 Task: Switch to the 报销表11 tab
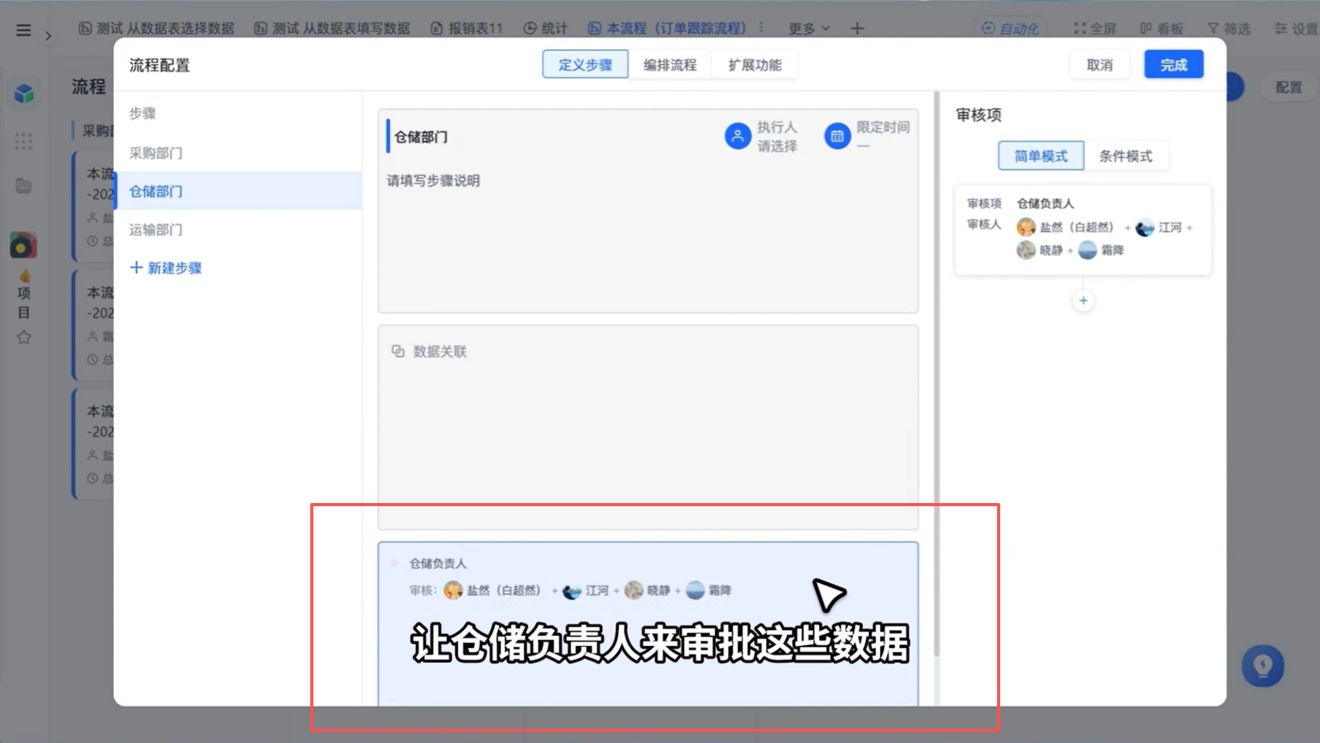click(x=466, y=28)
